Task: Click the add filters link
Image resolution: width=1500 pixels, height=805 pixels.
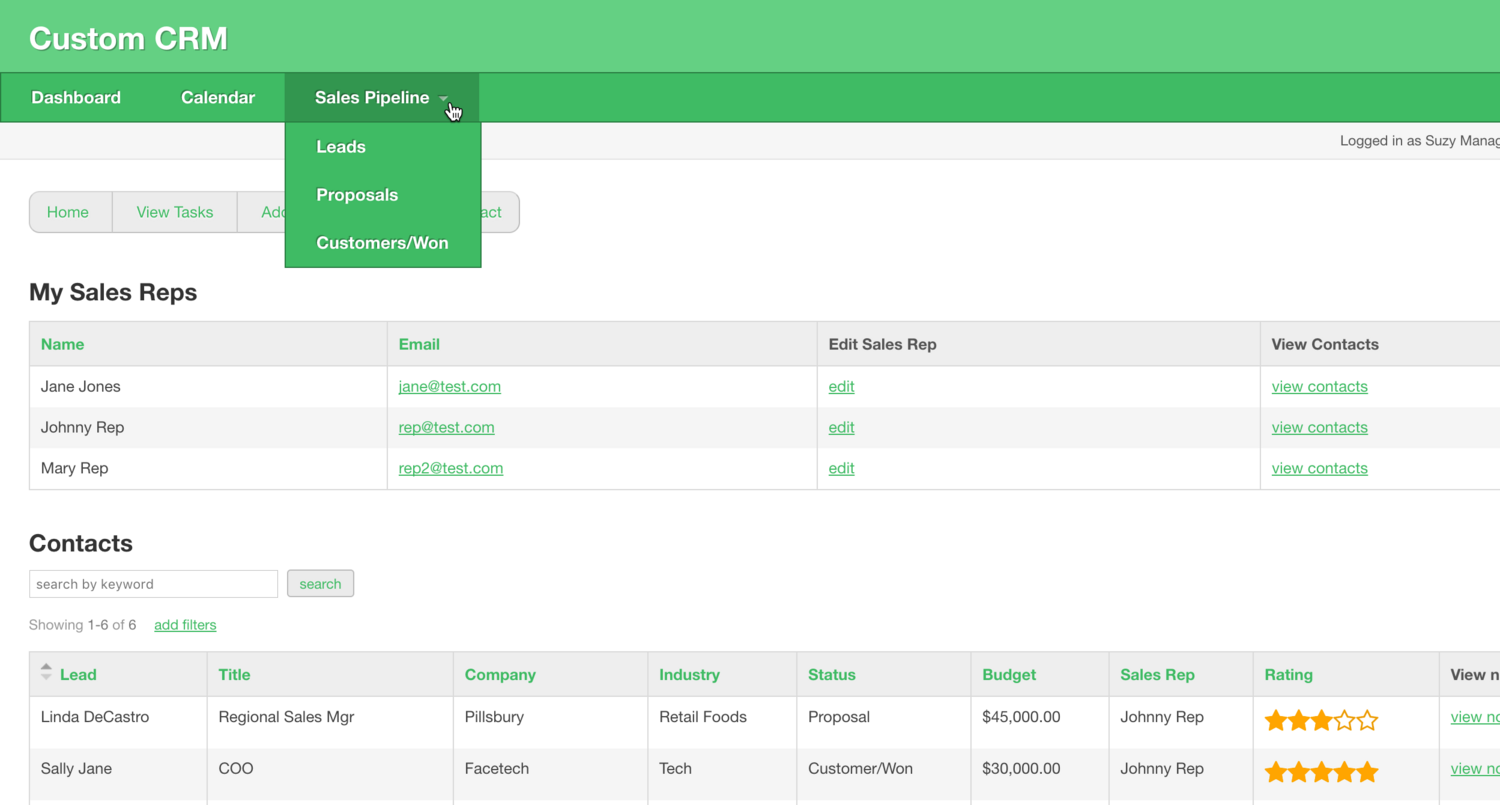Action: click(185, 625)
